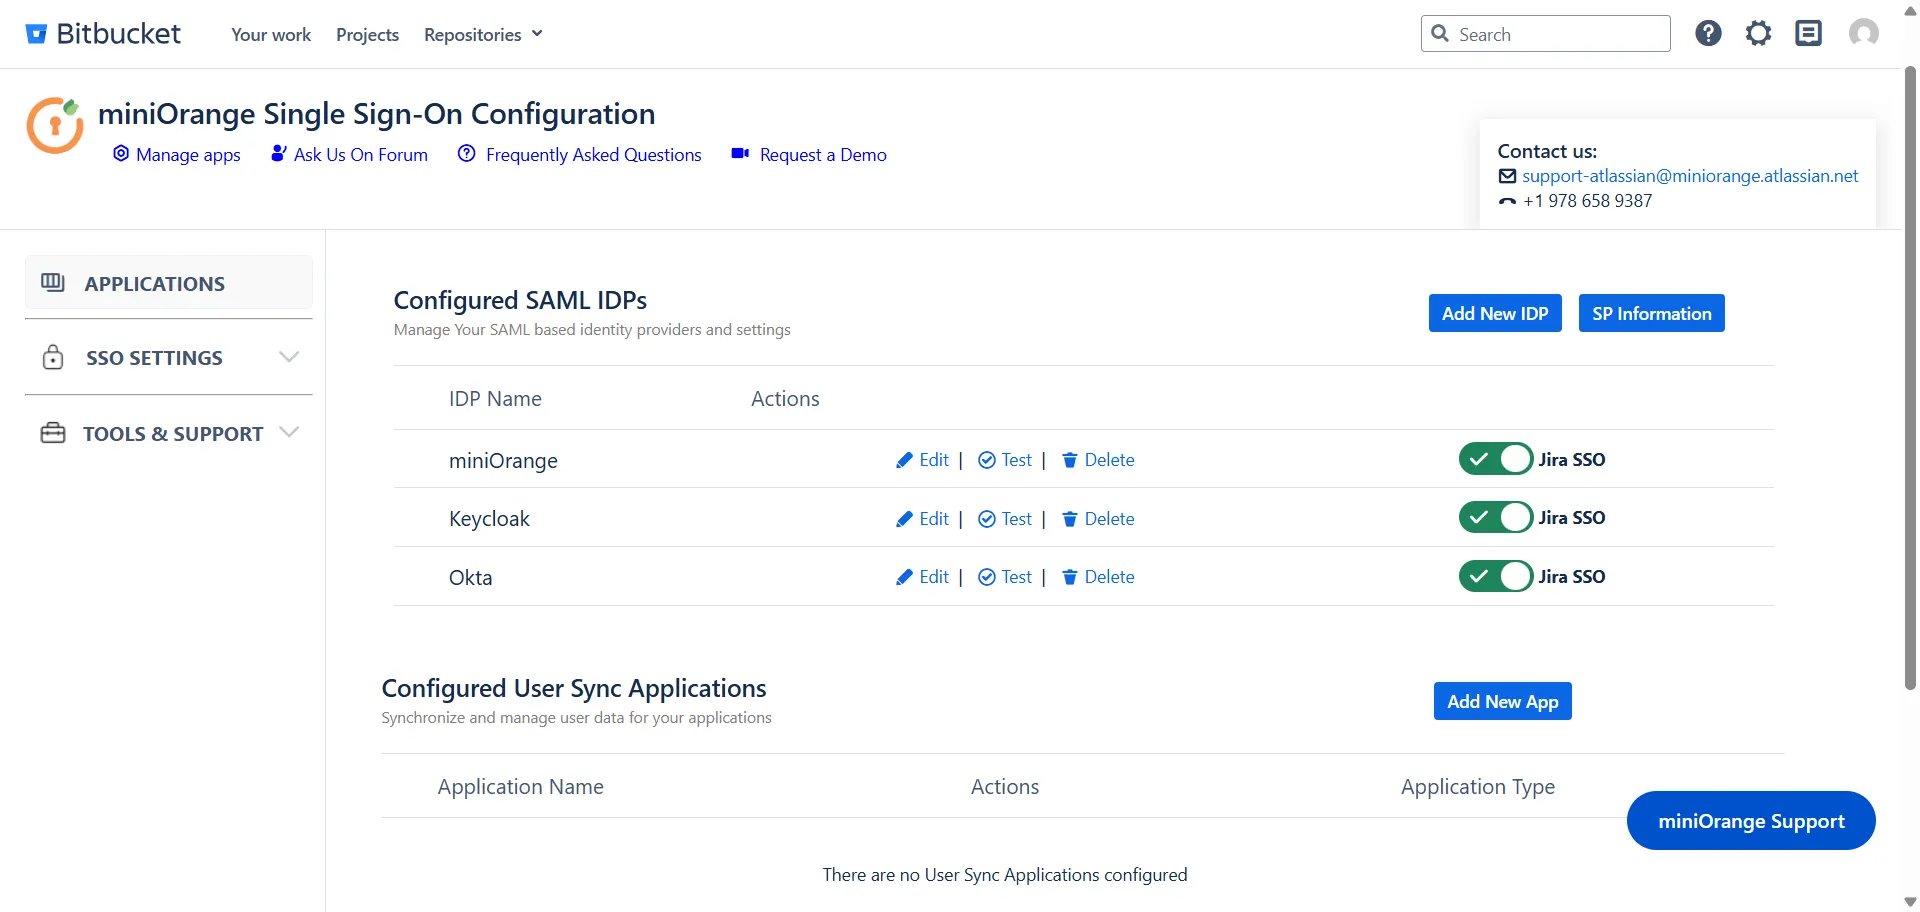Disable the Jira SSO toggle for miniOrange

(1495, 459)
